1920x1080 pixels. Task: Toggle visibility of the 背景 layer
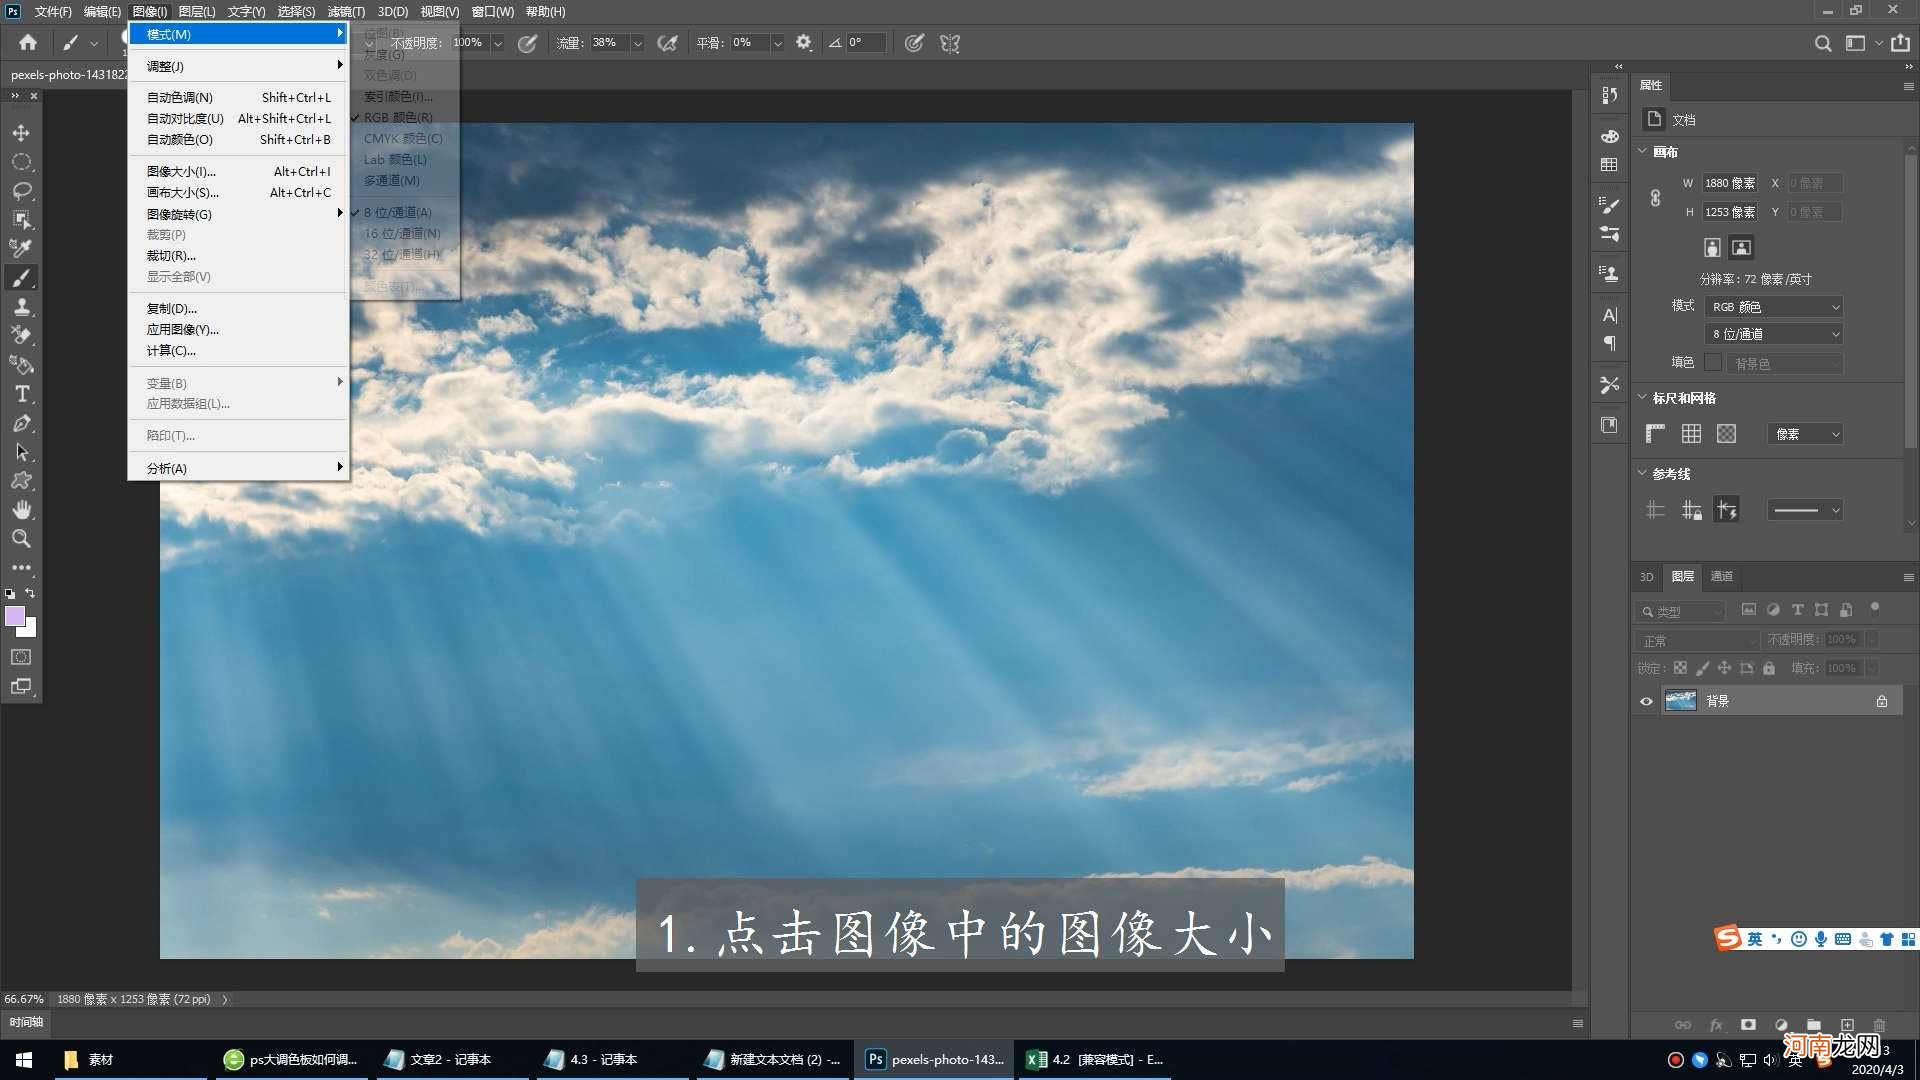tap(1646, 701)
